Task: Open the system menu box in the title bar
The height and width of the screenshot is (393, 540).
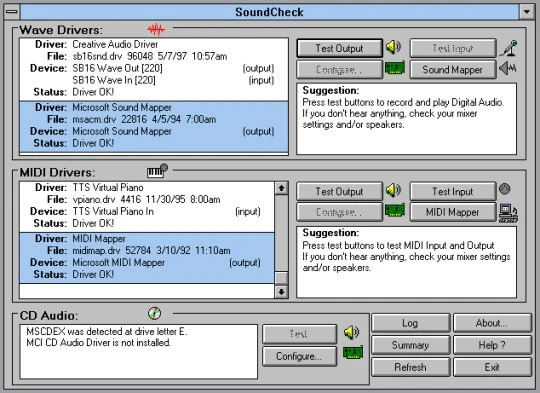Action: point(12,12)
